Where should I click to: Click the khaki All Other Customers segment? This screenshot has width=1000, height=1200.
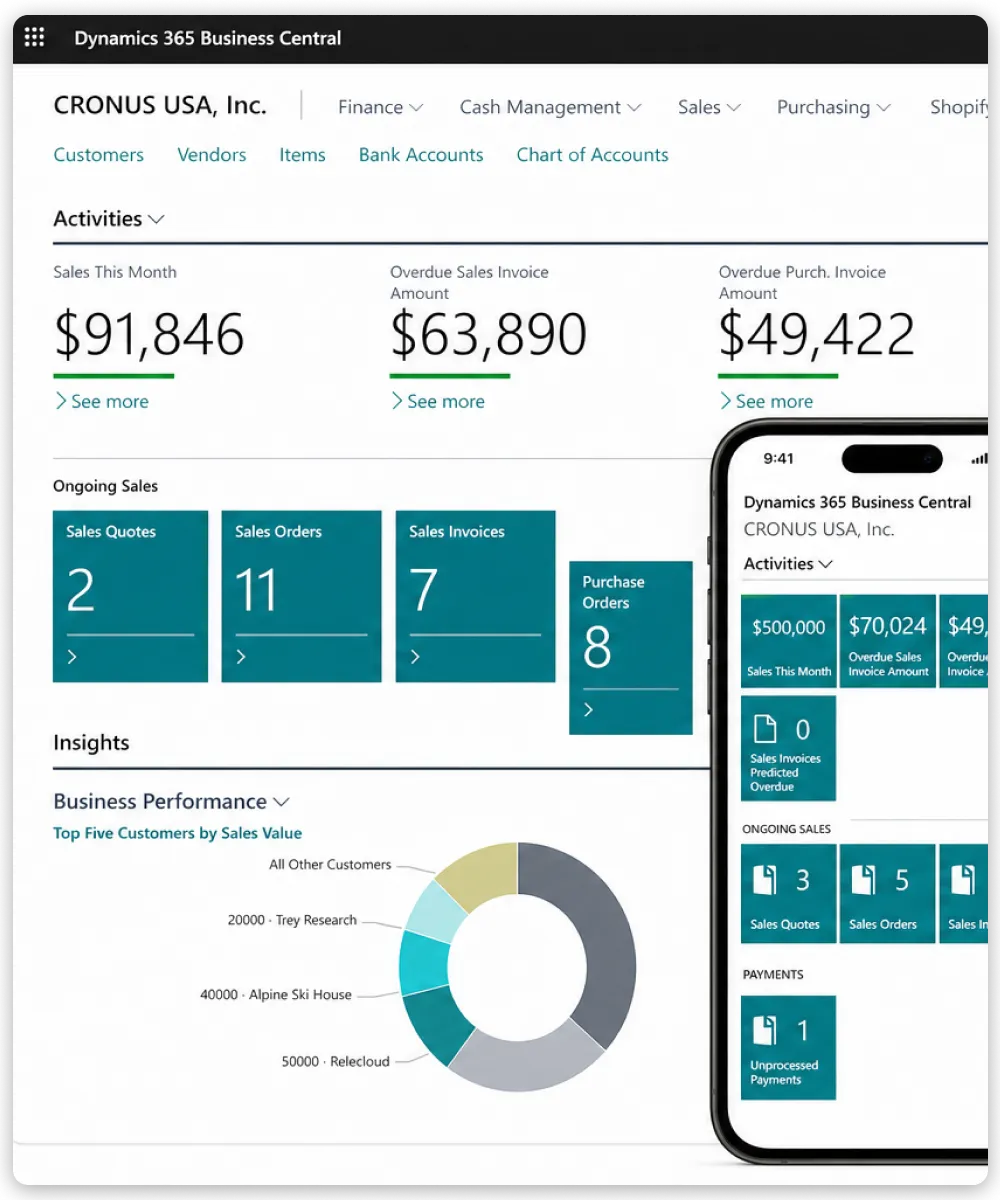(483, 871)
